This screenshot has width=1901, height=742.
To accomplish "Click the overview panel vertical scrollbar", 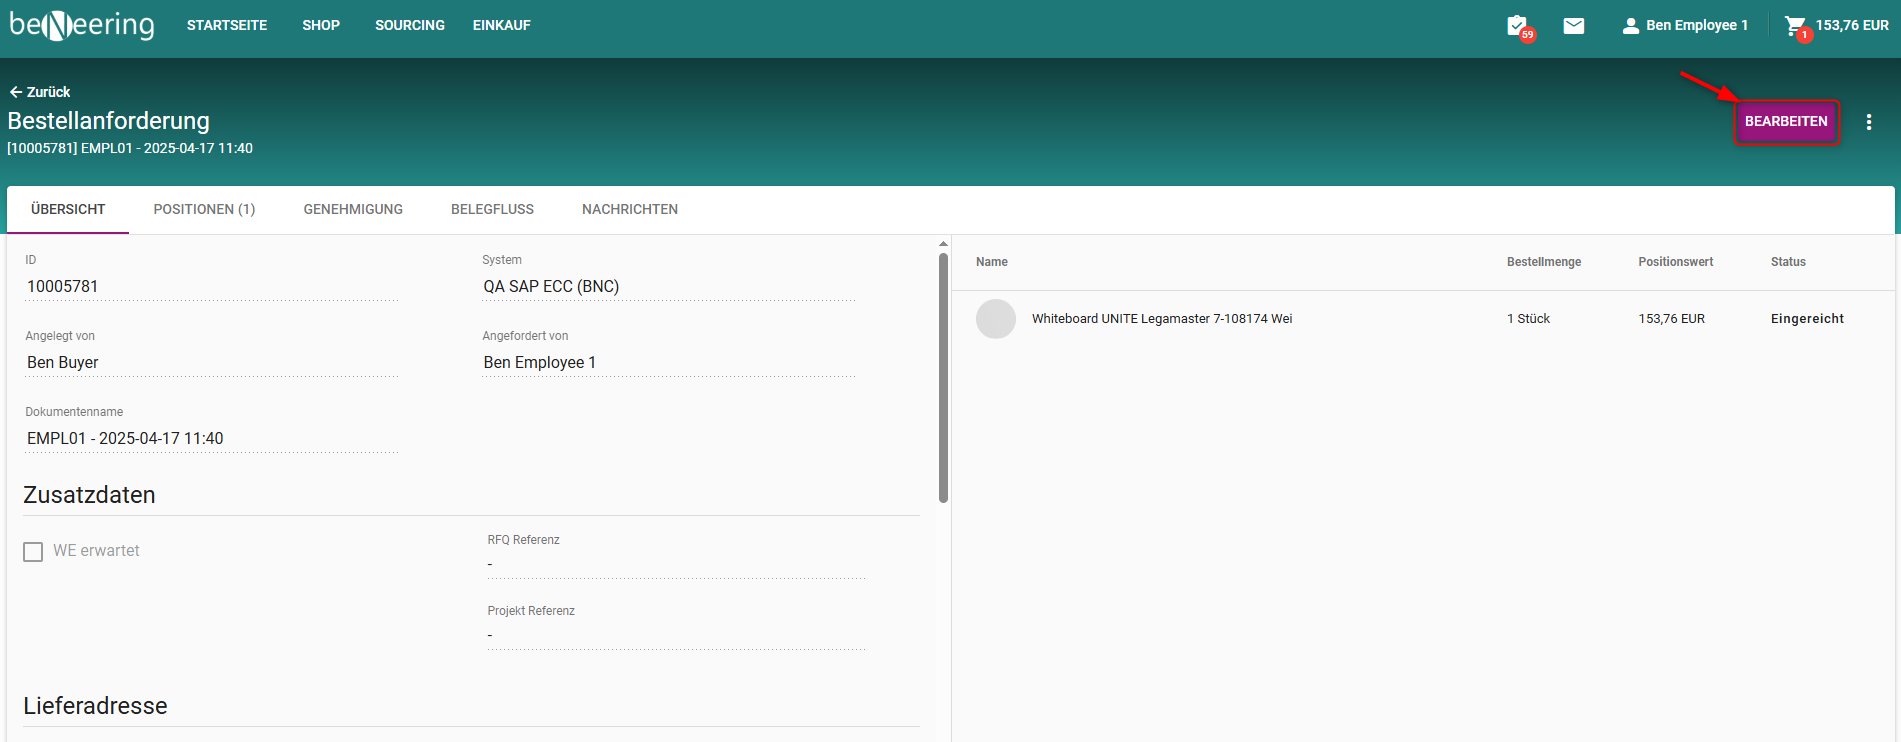I will click(943, 380).
